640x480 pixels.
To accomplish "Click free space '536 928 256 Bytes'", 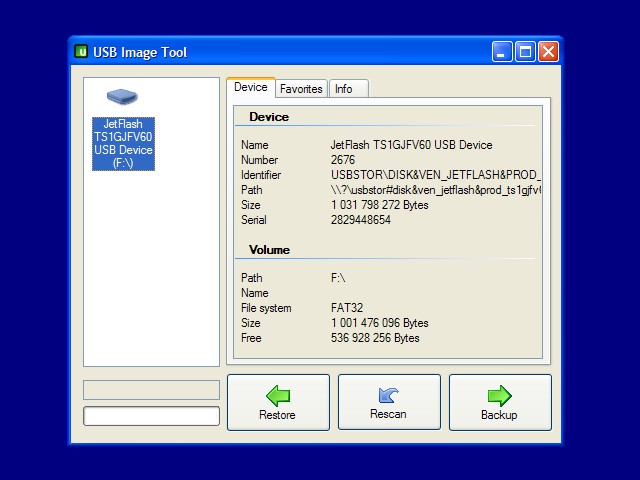I will [x=375, y=338].
